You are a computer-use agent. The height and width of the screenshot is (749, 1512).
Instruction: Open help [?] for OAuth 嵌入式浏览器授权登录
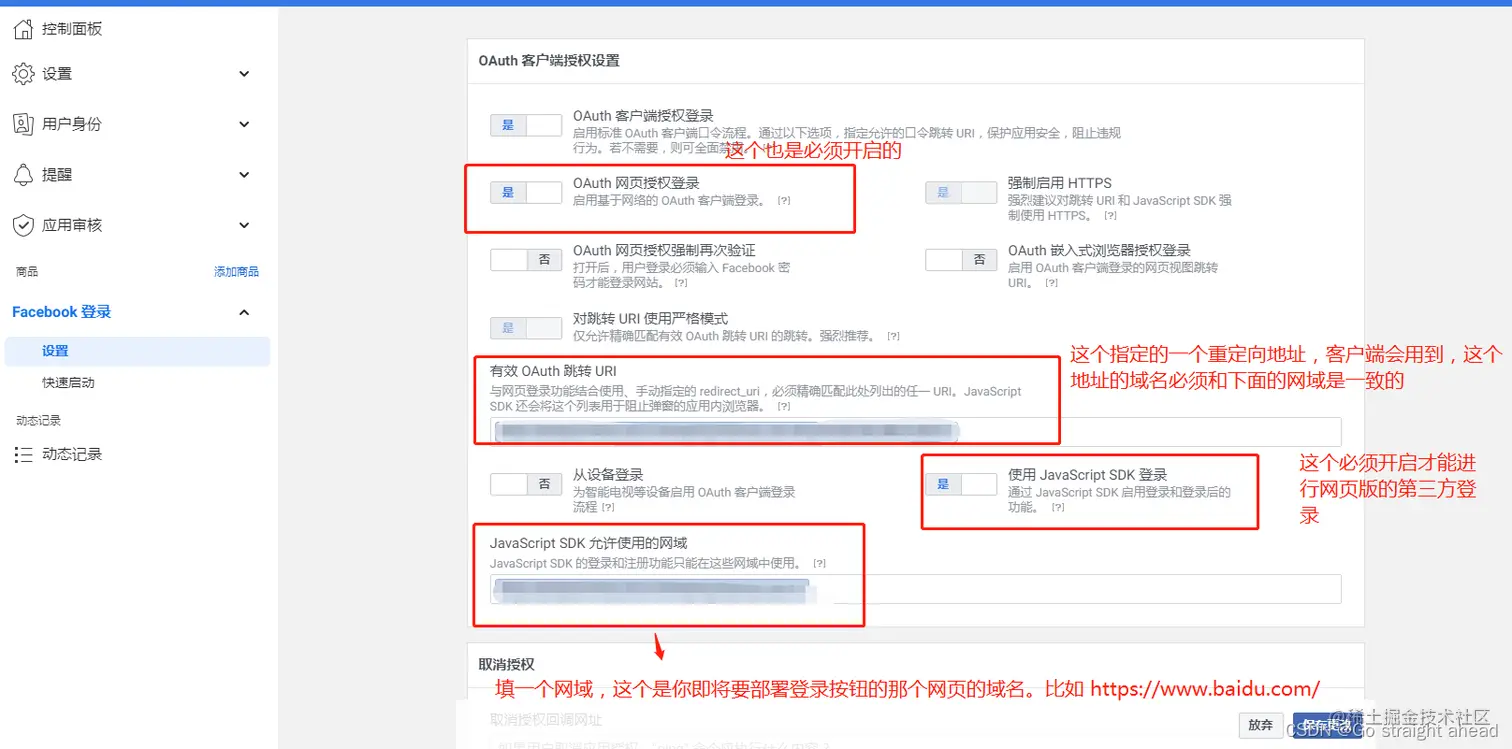[x=1051, y=284]
